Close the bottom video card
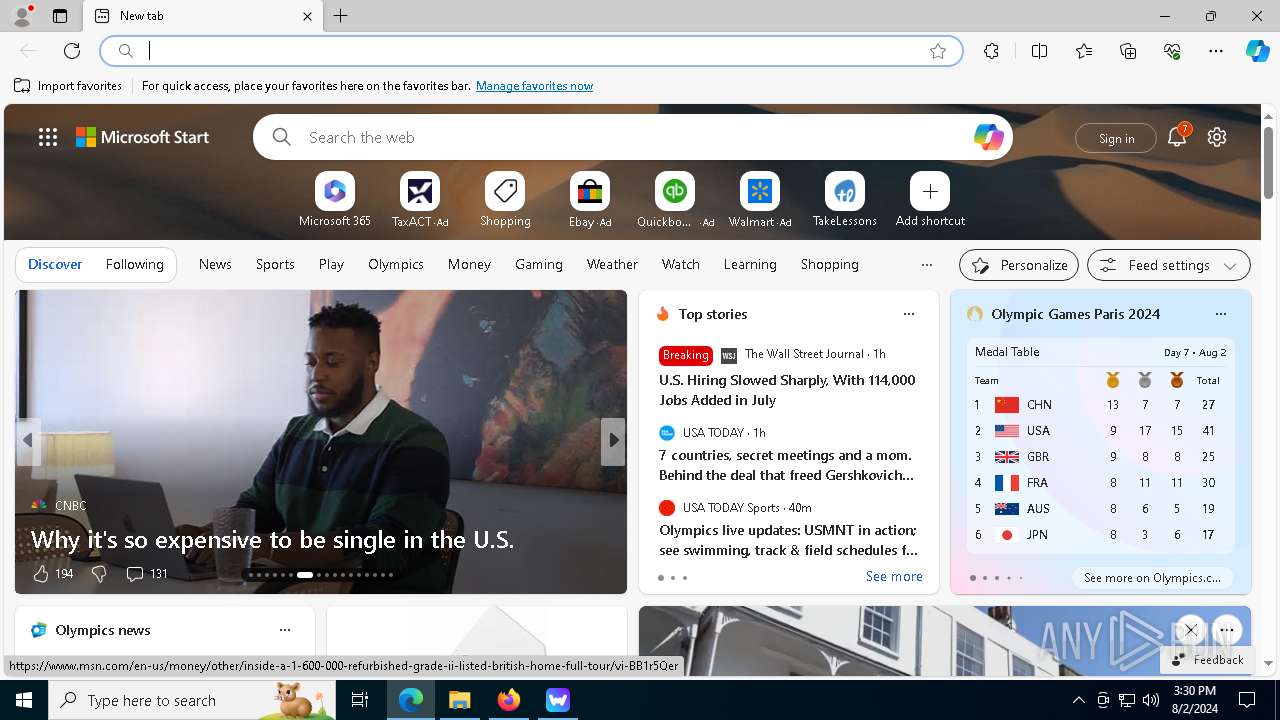1280x720 pixels. click(1190, 630)
